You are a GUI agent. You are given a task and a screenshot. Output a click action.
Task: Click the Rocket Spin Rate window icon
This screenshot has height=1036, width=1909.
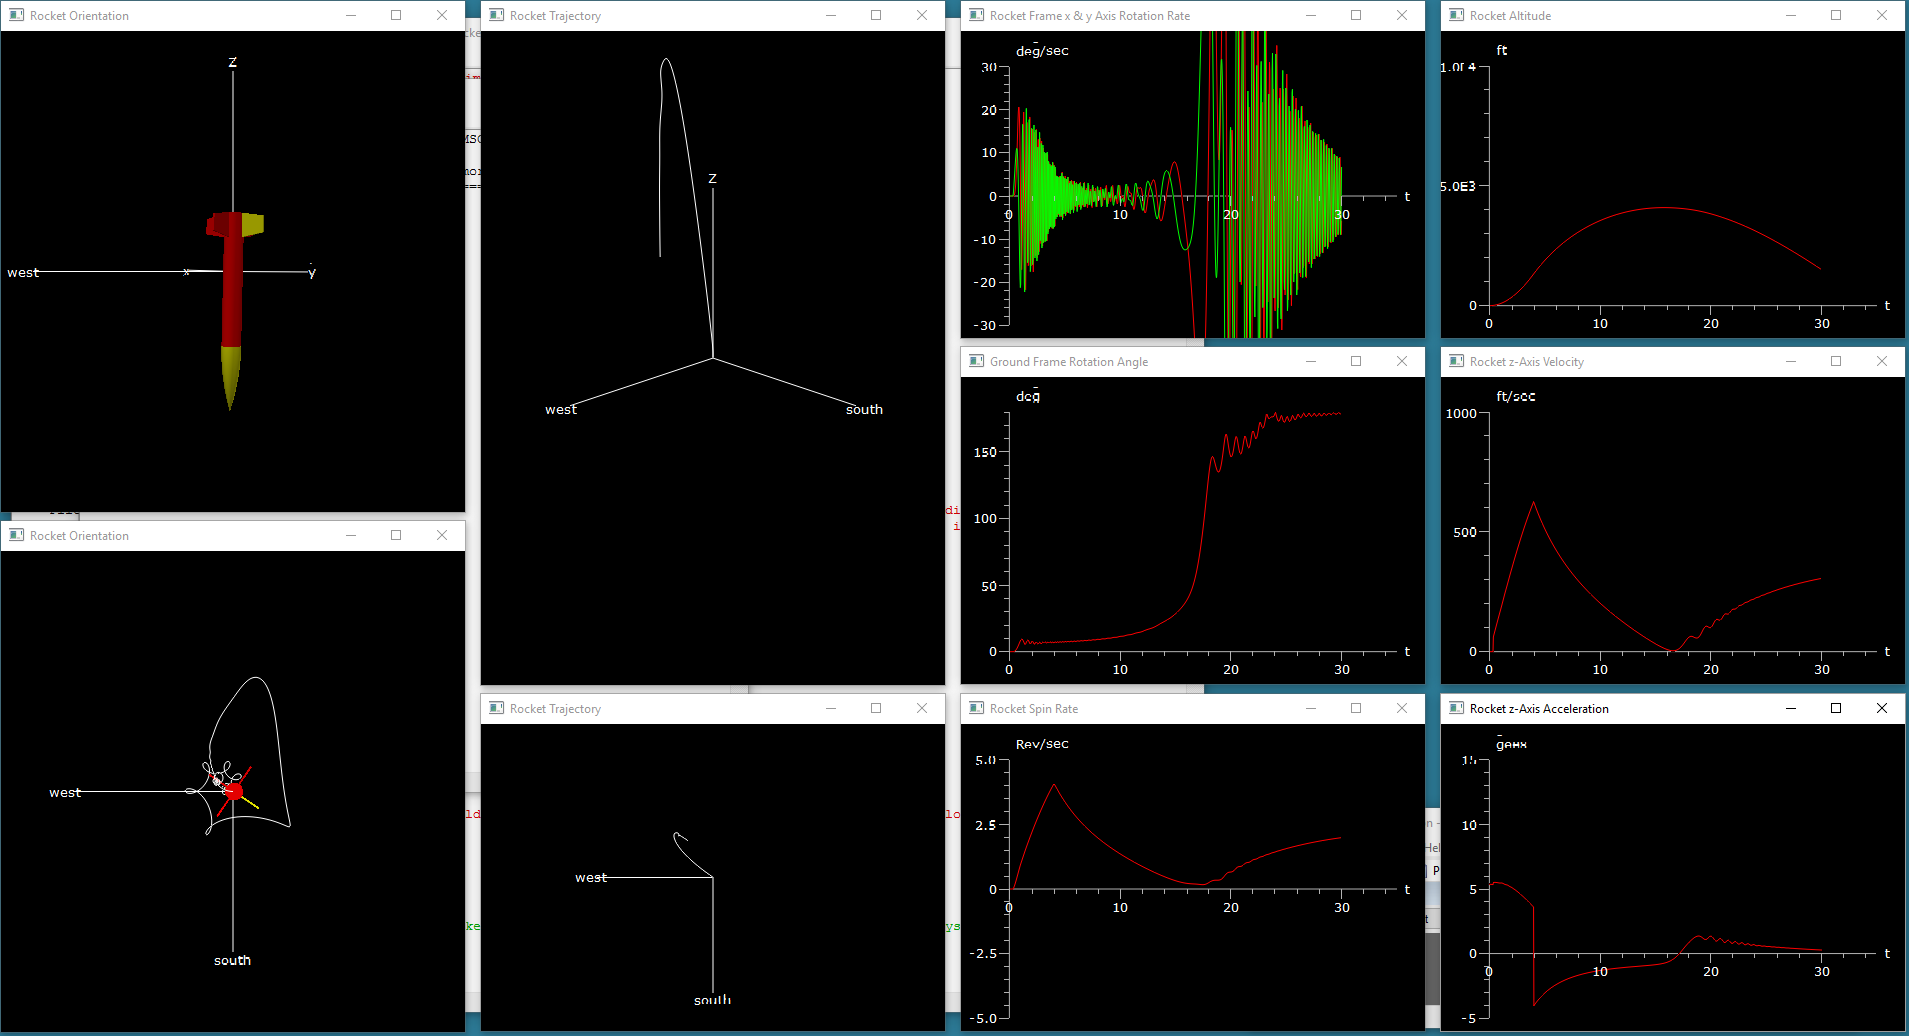coord(977,708)
